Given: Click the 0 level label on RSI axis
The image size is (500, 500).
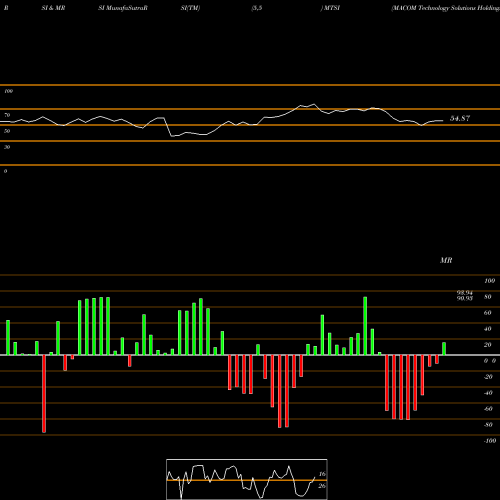Looking at the screenshot, I should 5,171.
